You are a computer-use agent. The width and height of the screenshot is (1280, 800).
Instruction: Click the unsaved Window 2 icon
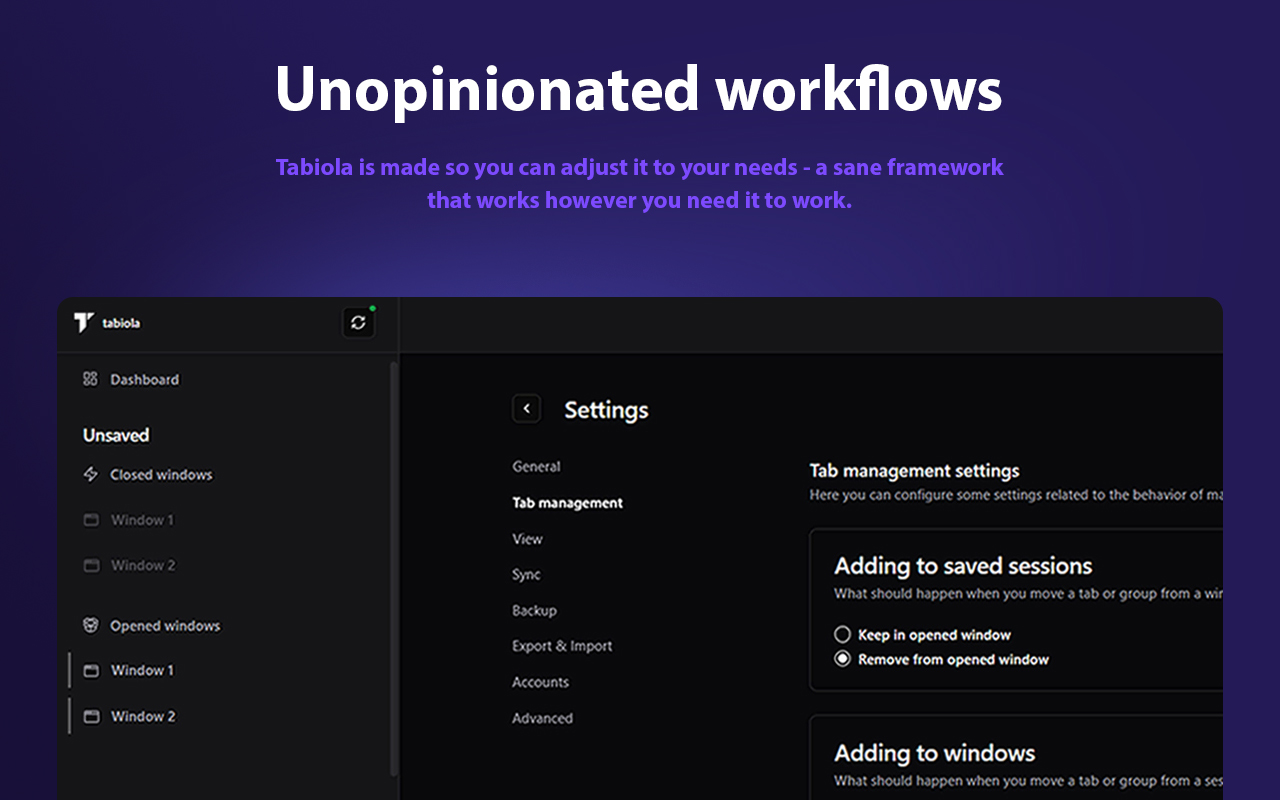click(x=91, y=565)
